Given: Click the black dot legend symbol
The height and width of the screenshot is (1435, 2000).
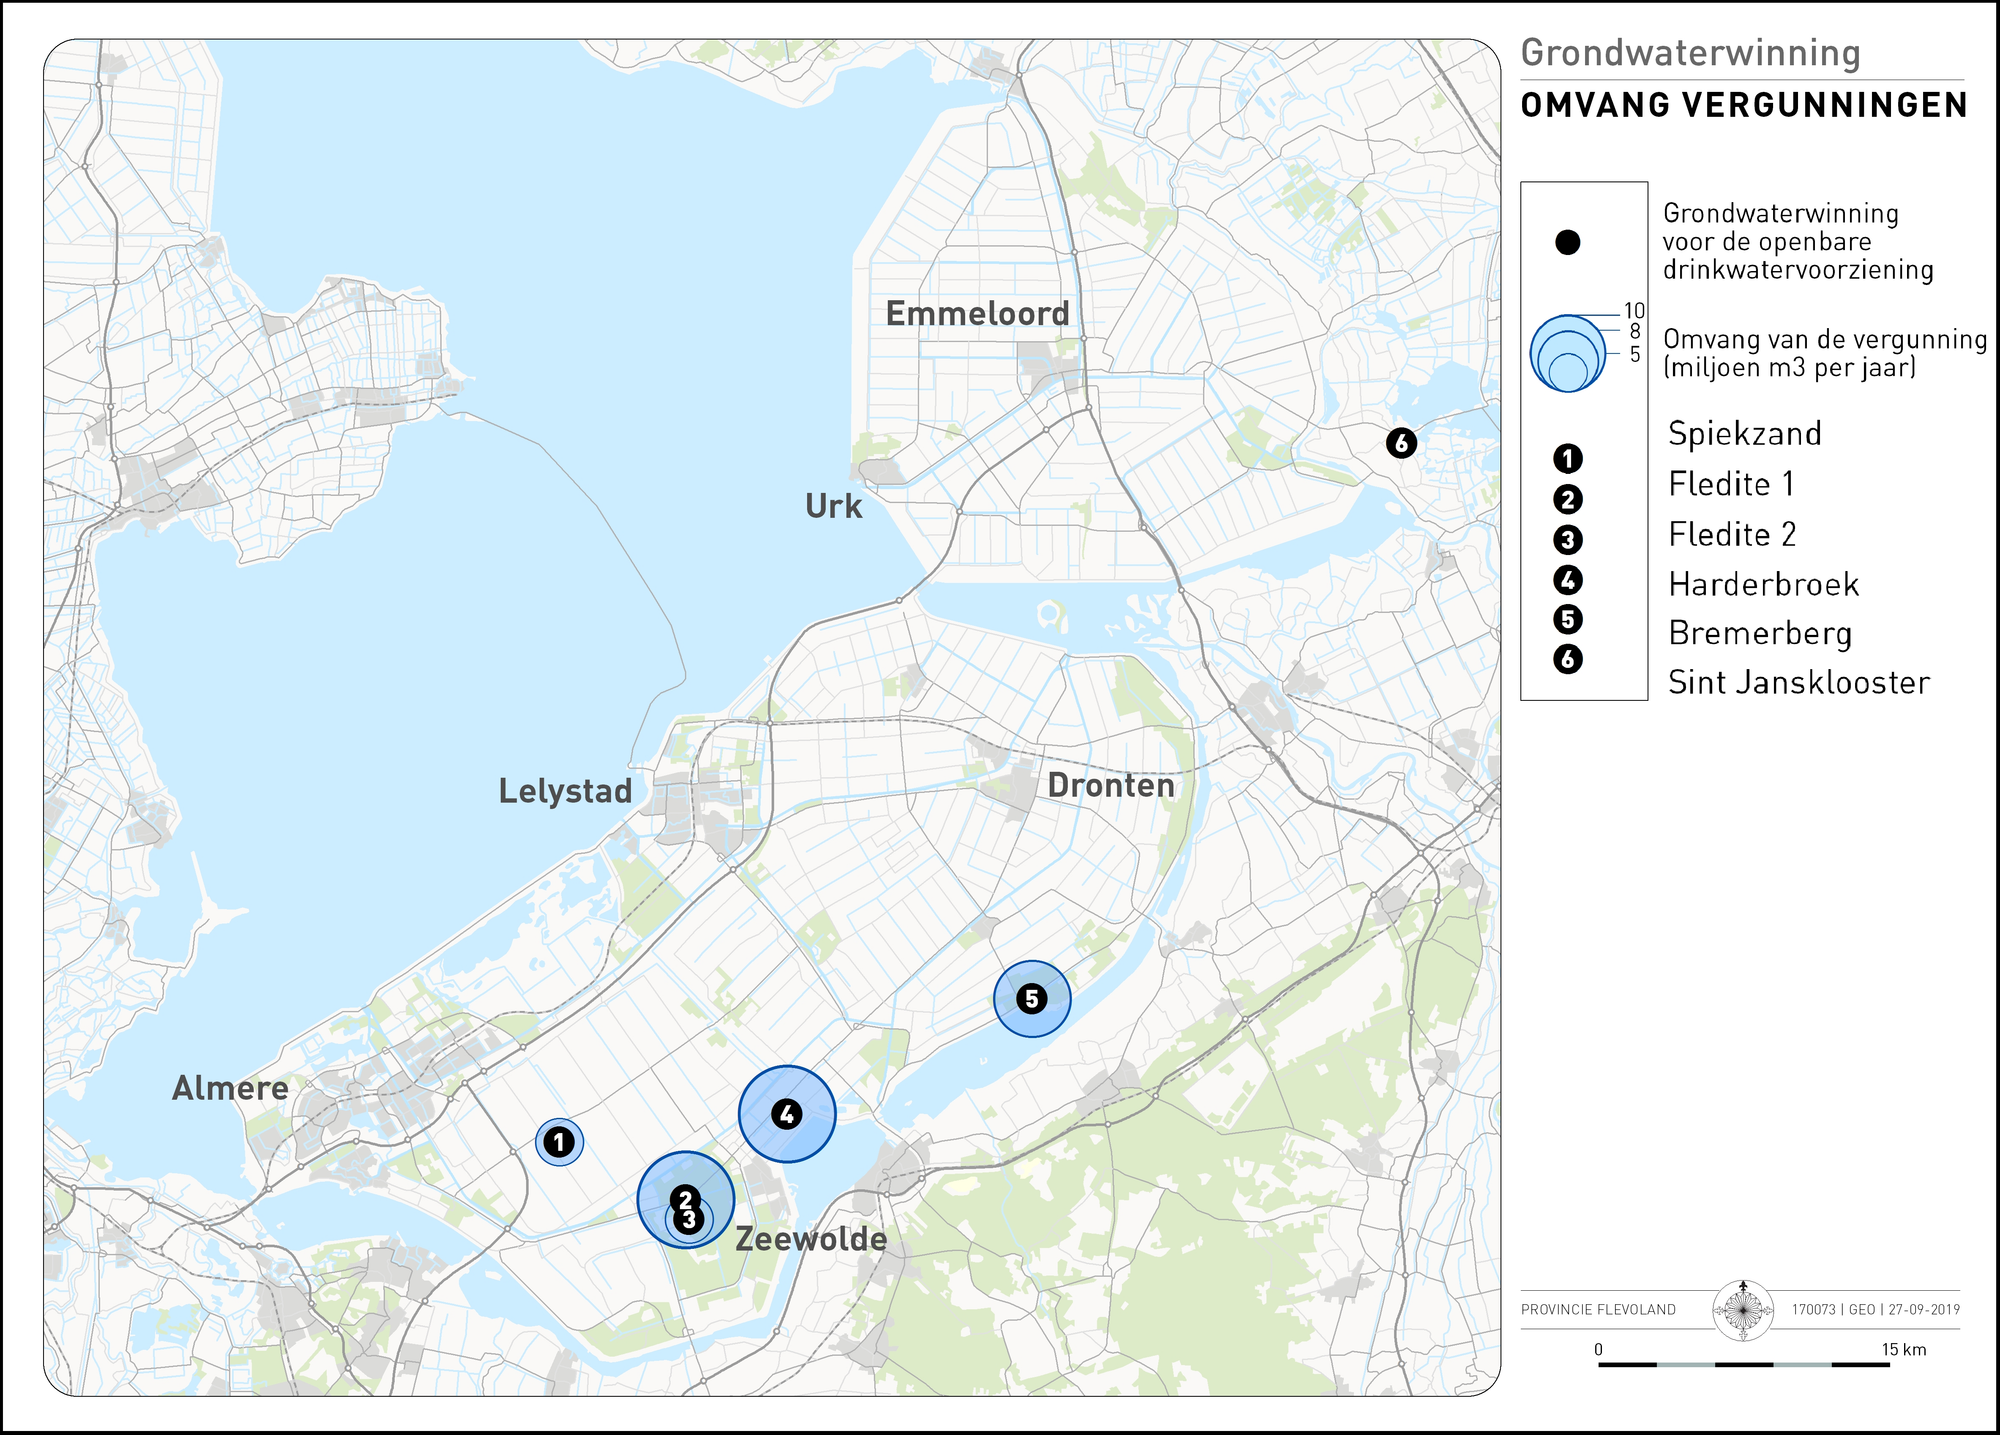Looking at the screenshot, I should (x=1567, y=242).
